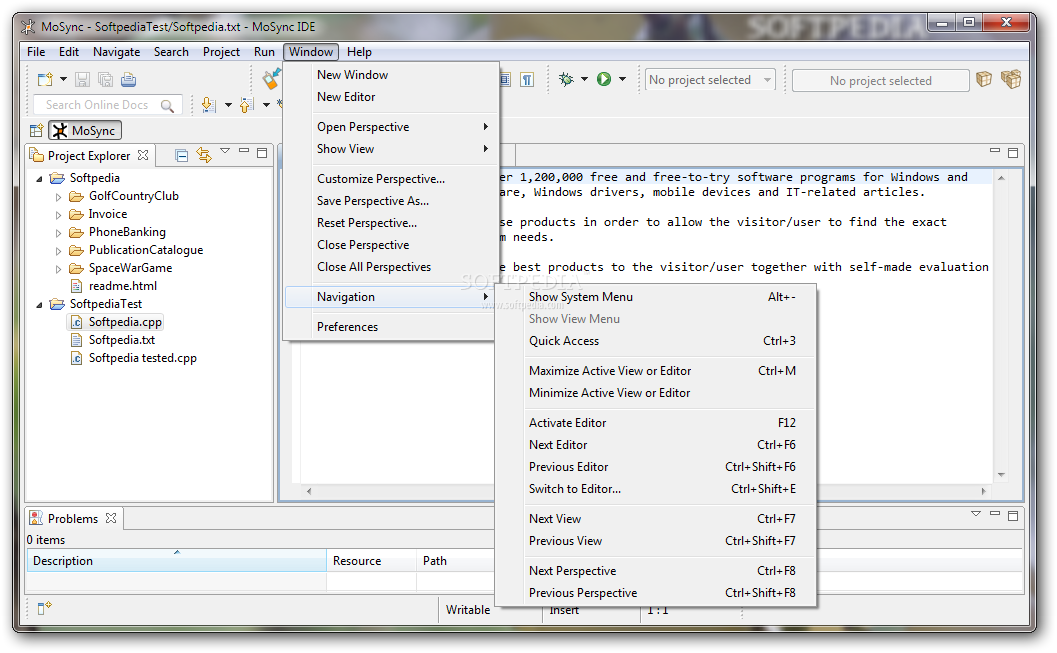Screen dimensions: 1057x653
Task: Click the Next Annotation down-arrow icon
Action: coord(209,104)
